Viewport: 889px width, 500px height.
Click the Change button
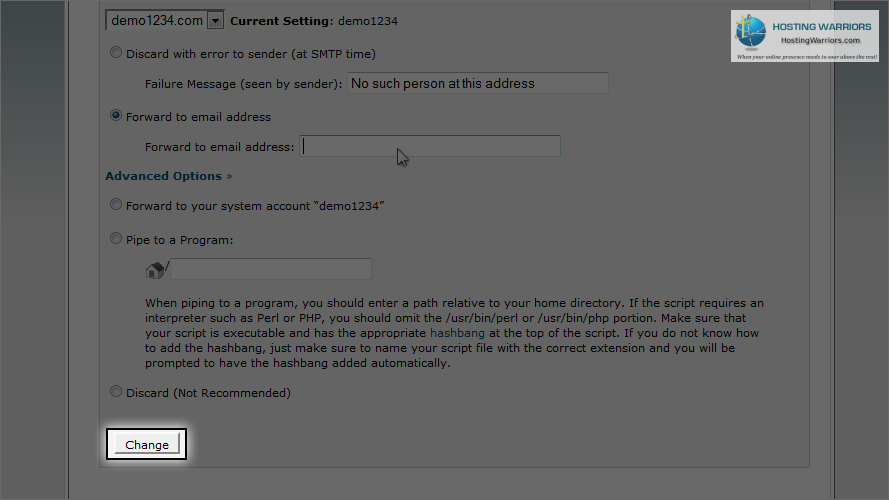coord(147,444)
